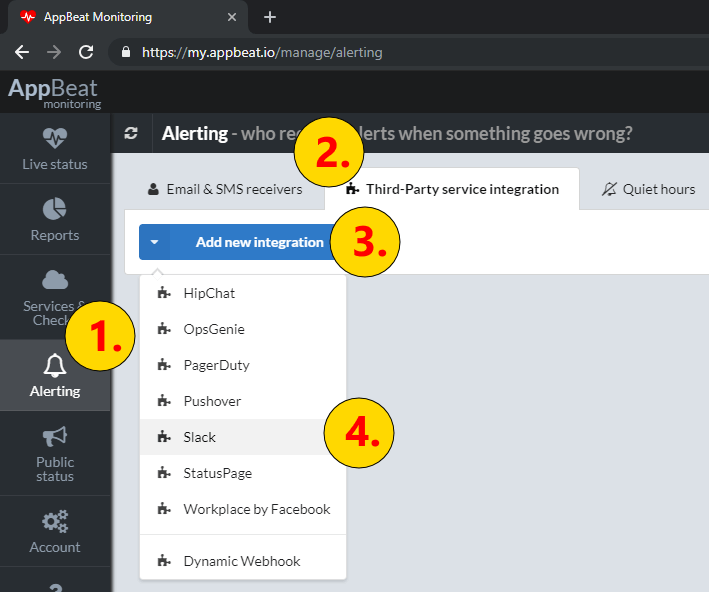This screenshot has width=709, height=592.
Task: Click the Reports sidebar label
Action: (x=55, y=235)
